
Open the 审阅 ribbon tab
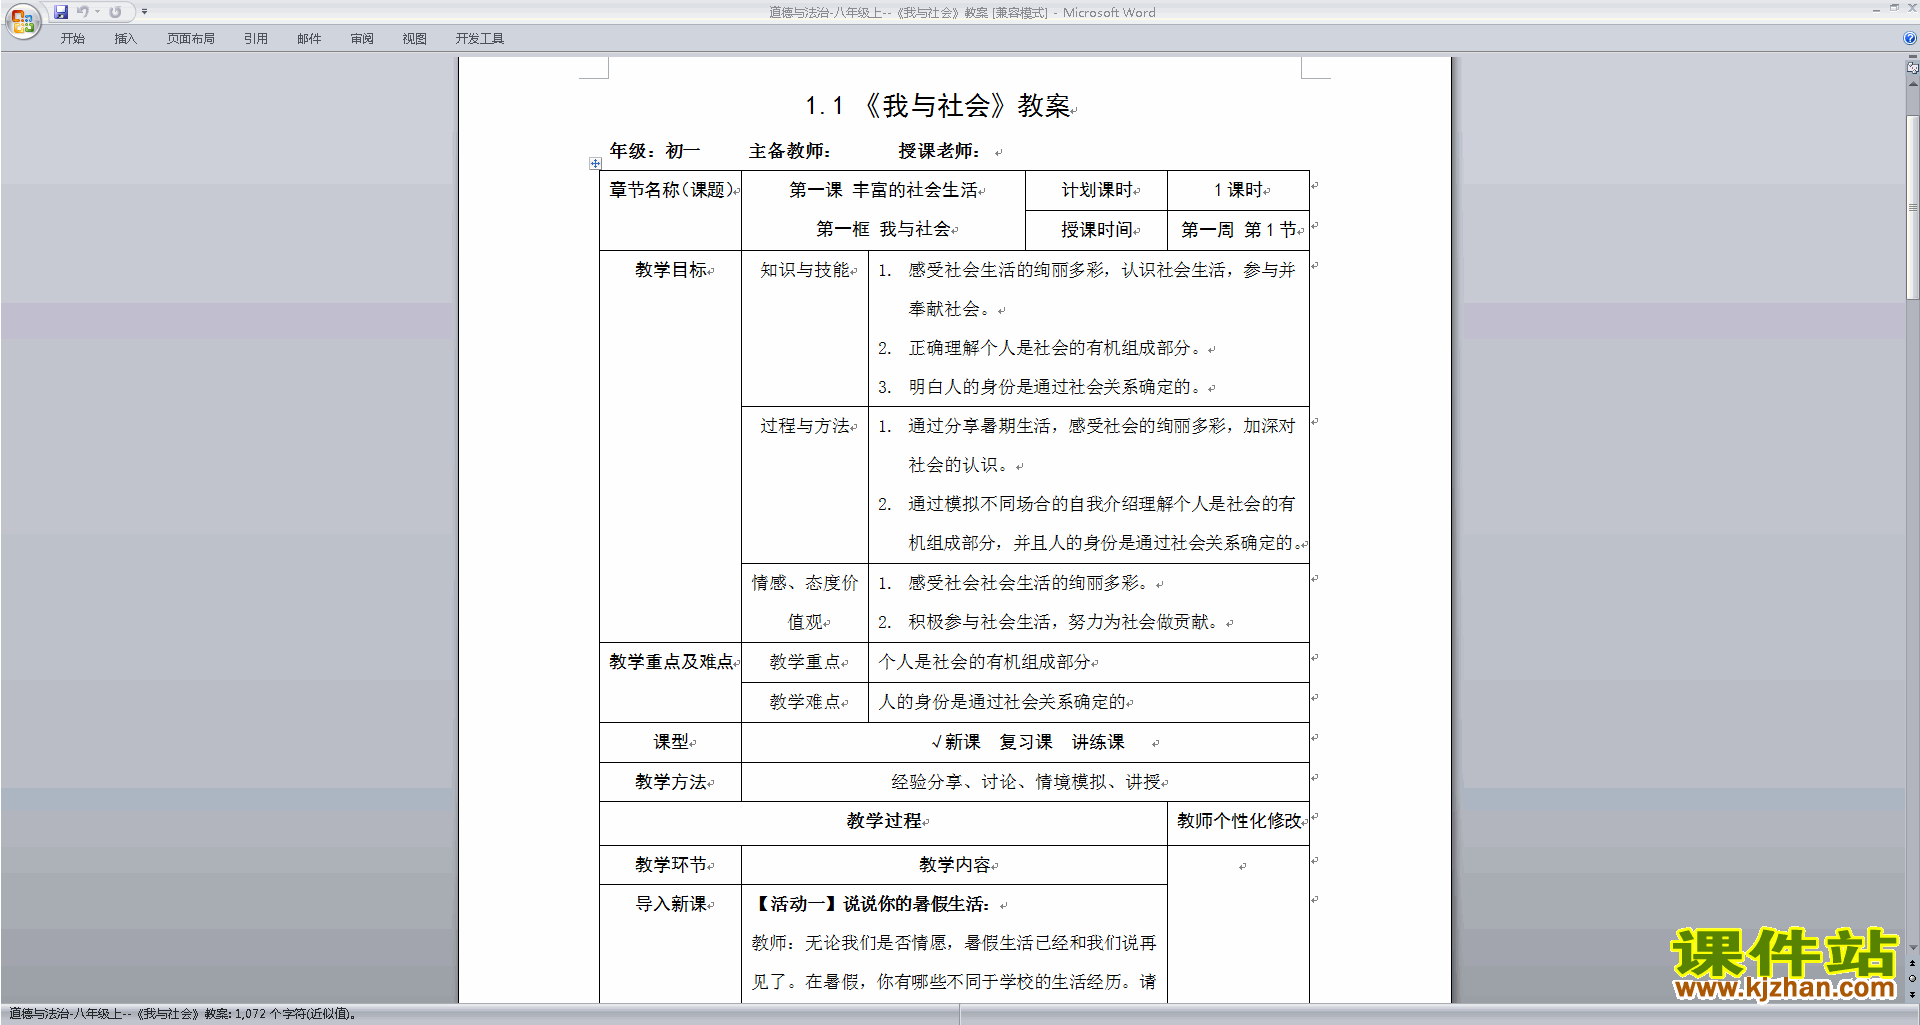tap(362, 39)
